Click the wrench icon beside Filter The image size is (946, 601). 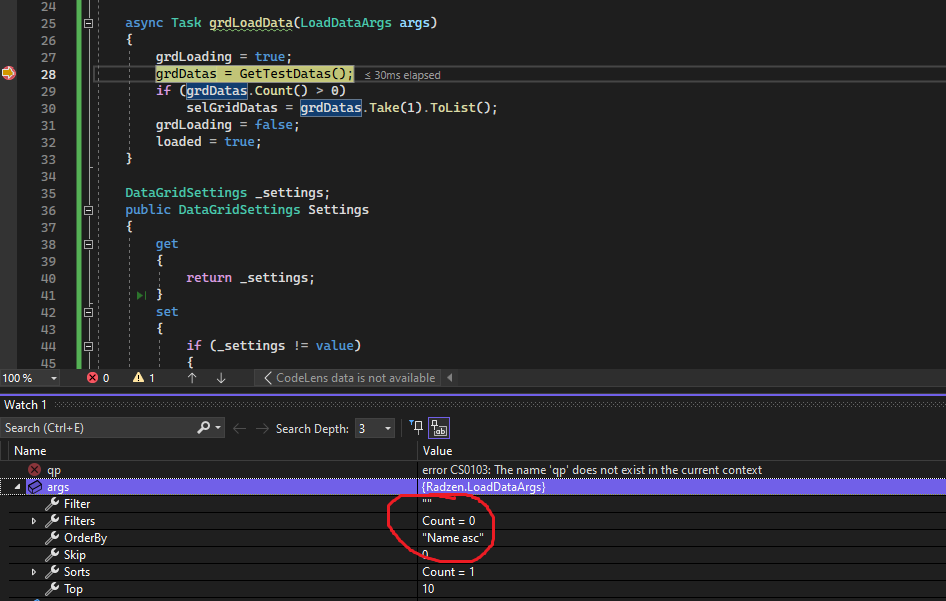coord(52,503)
